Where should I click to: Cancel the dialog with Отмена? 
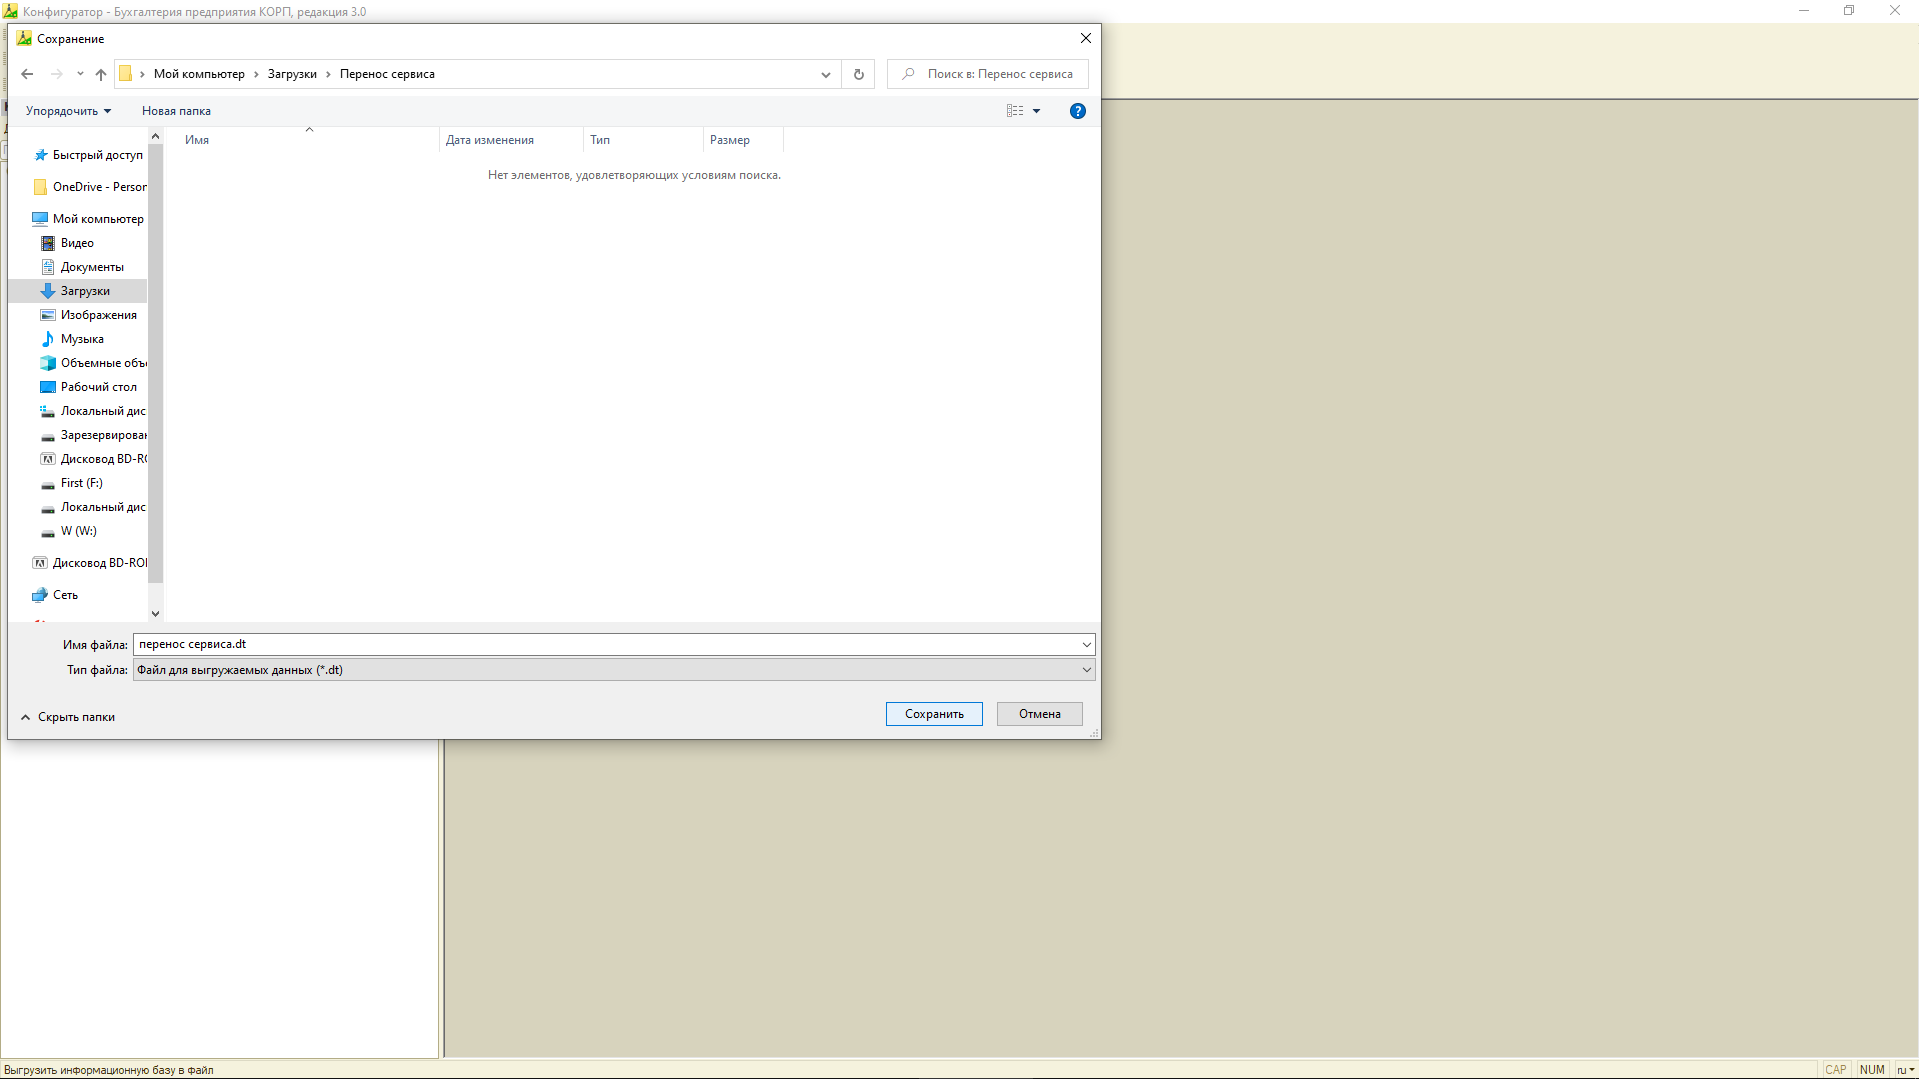[x=1039, y=714]
